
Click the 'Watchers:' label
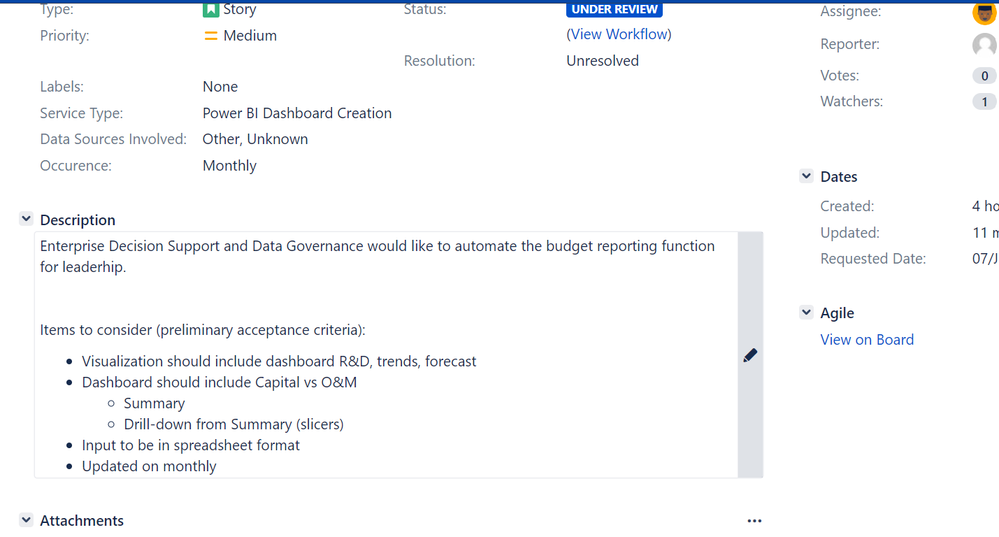851,102
